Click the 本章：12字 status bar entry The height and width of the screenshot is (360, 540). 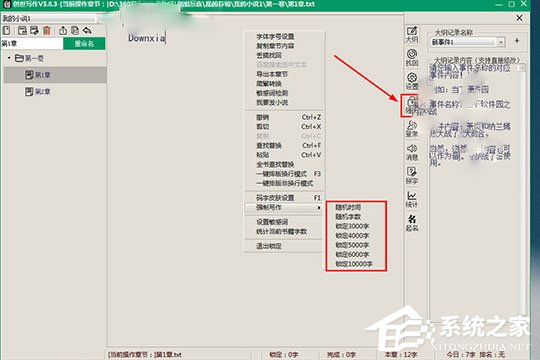coord(401,354)
